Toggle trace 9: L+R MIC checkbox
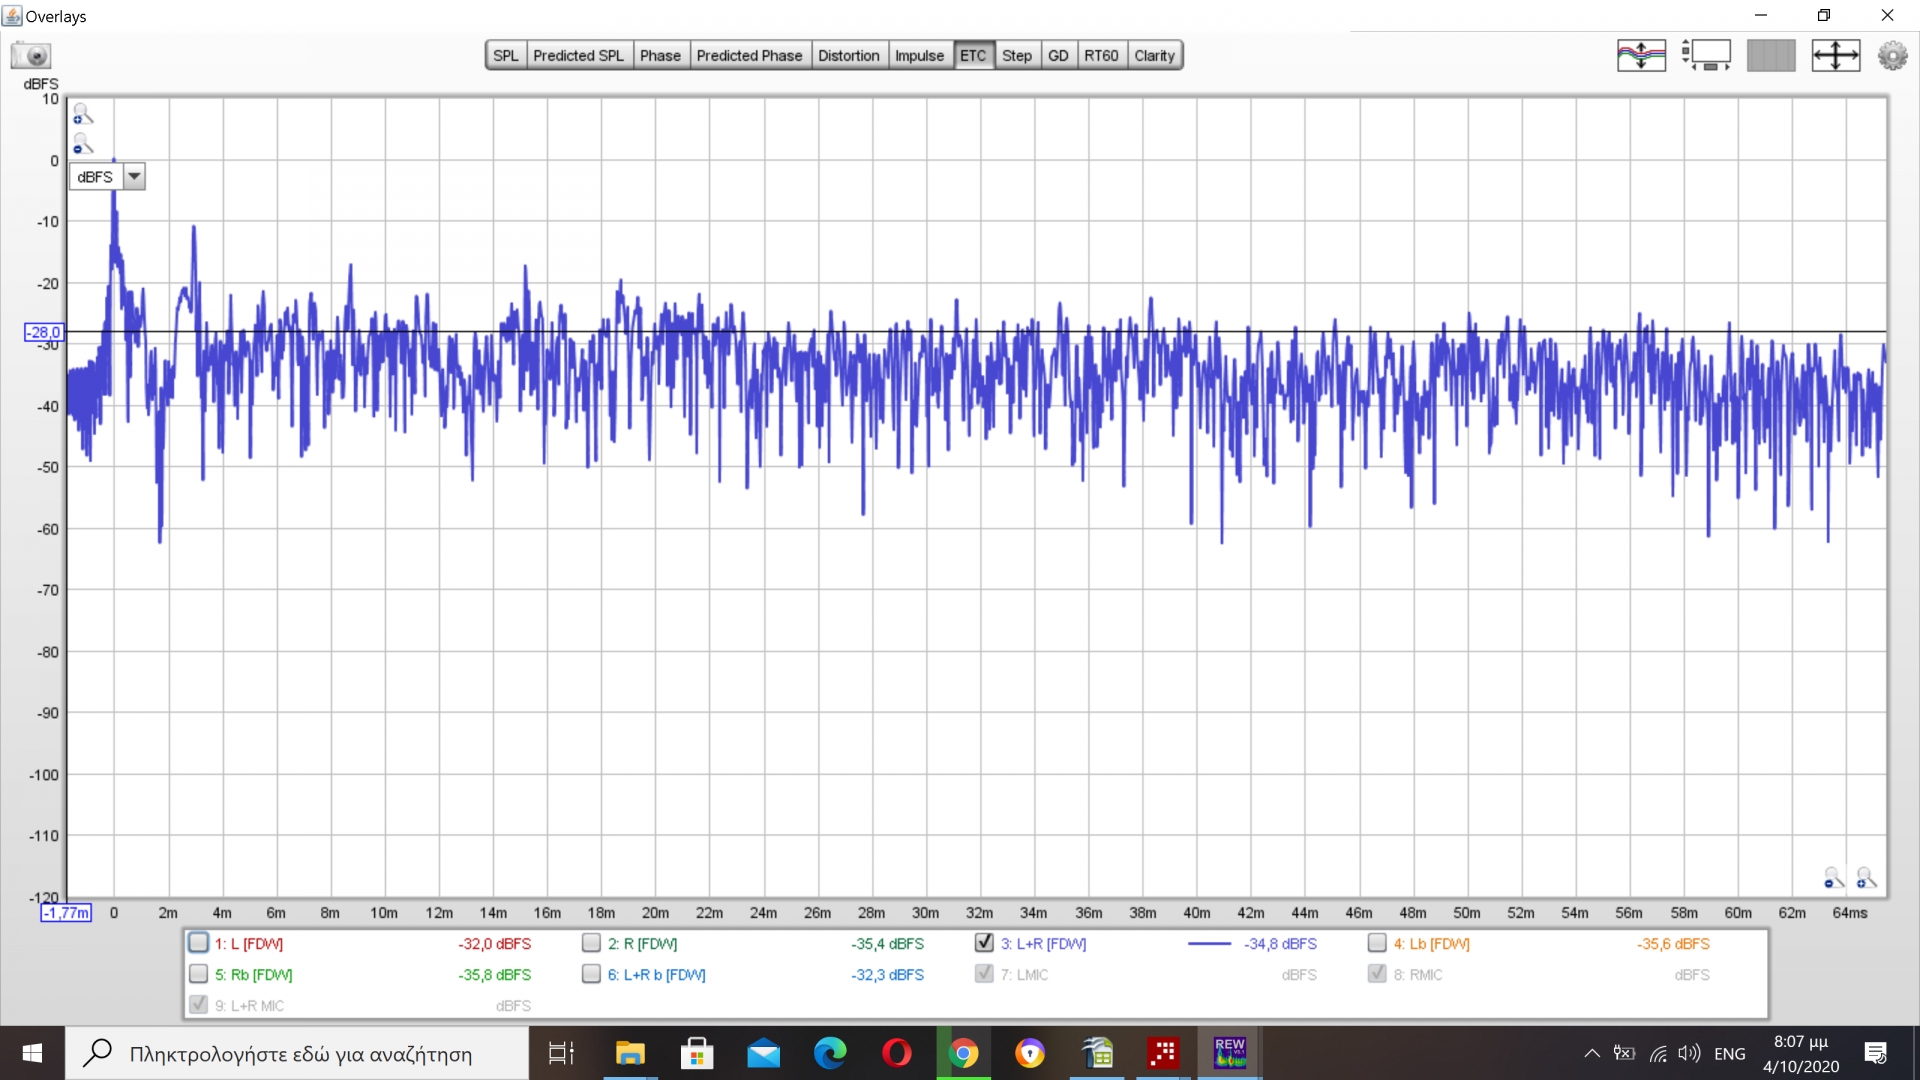Viewport: 1920px width, 1080px height. click(x=198, y=1005)
